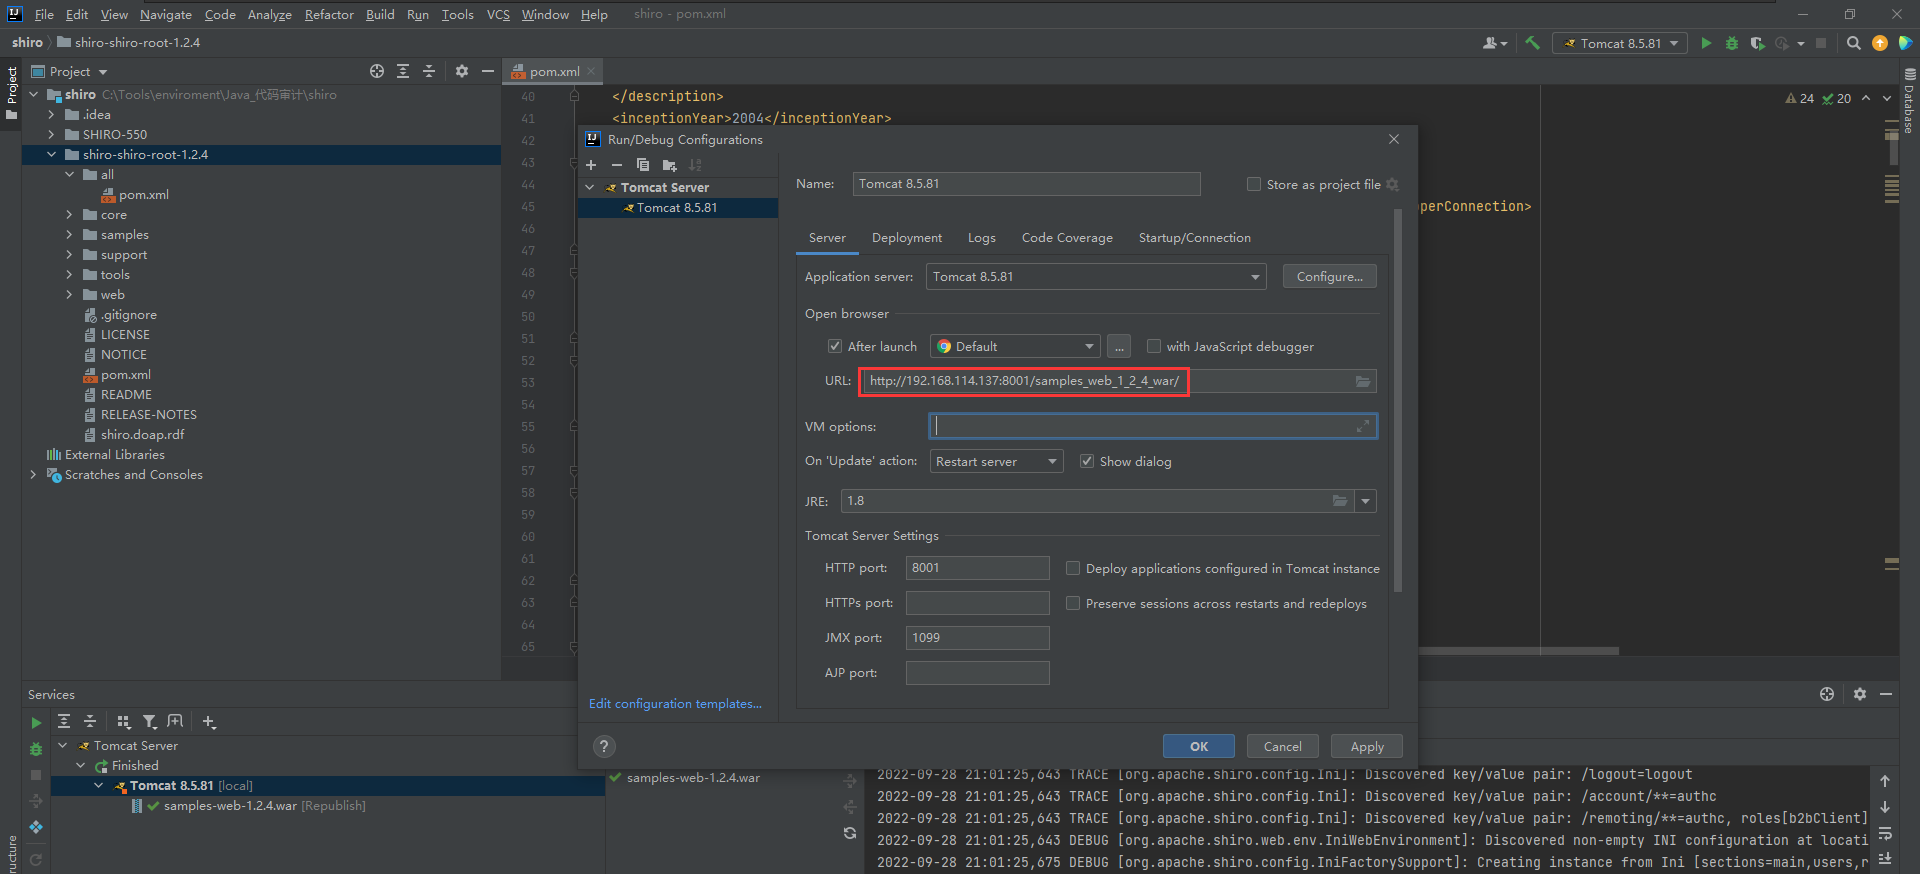
Task: Collapse Tomcat Server node in configurations tree
Action: click(590, 187)
